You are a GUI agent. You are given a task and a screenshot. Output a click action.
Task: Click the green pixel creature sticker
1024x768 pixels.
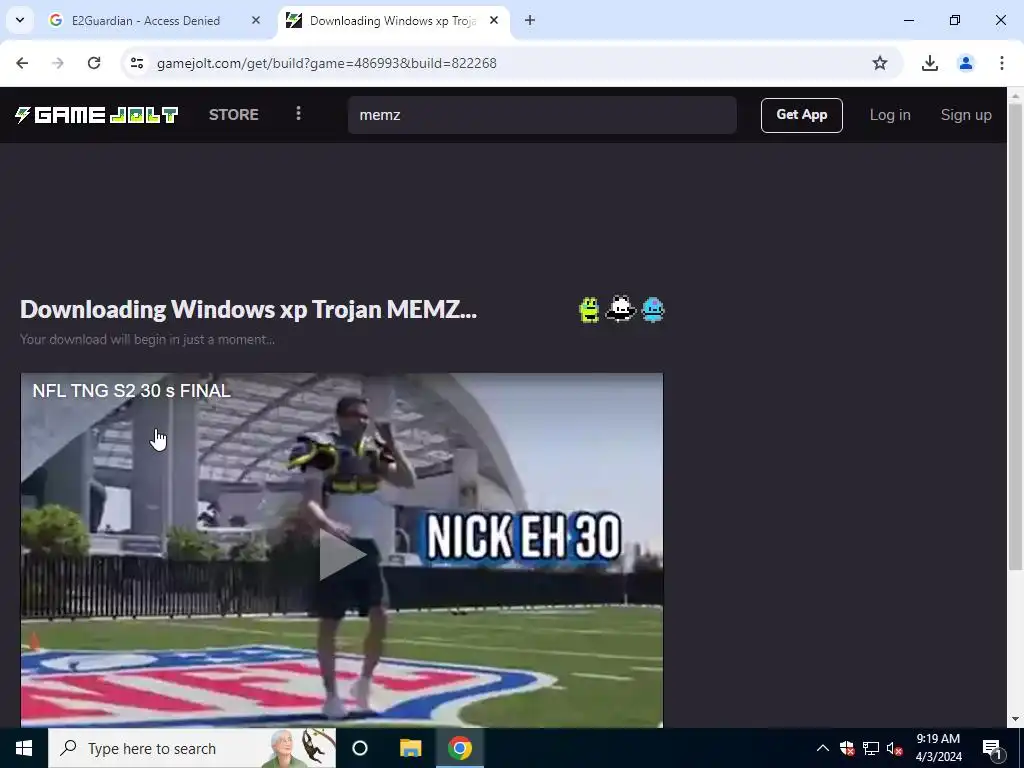coord(589,310)
